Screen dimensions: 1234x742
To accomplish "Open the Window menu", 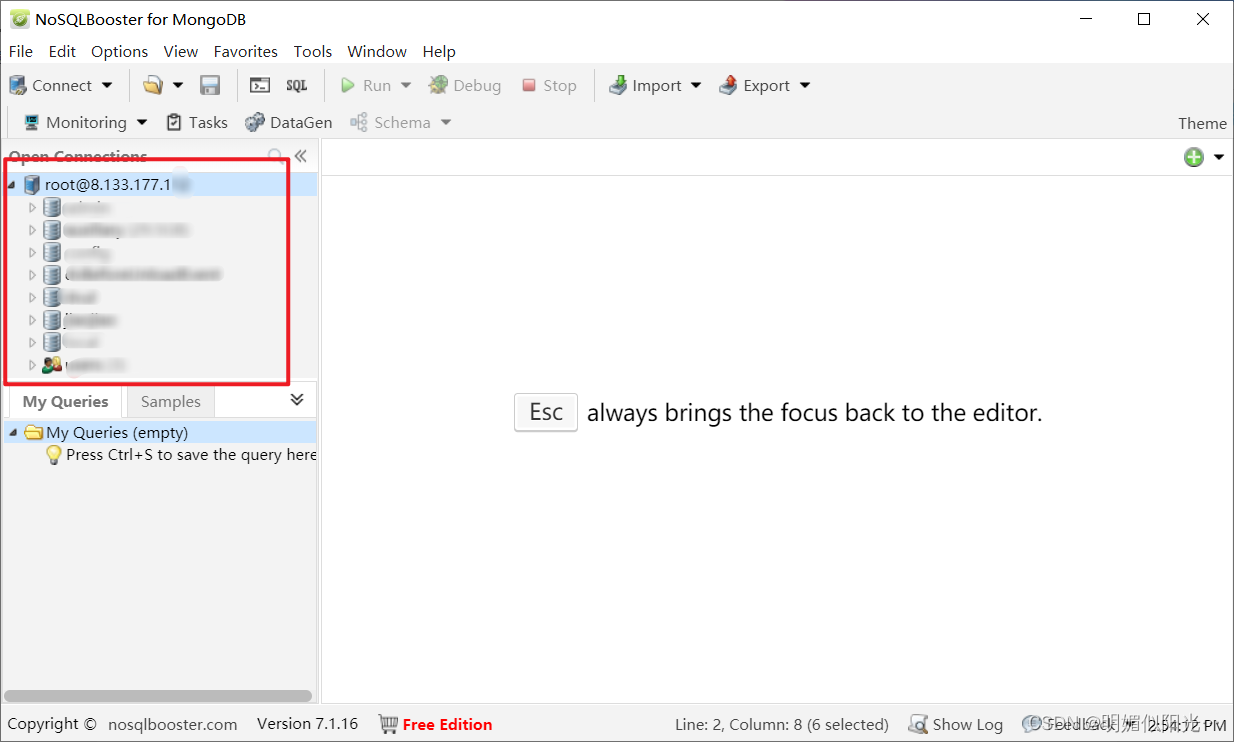I will pyautogui.click(x=377, y=51).
